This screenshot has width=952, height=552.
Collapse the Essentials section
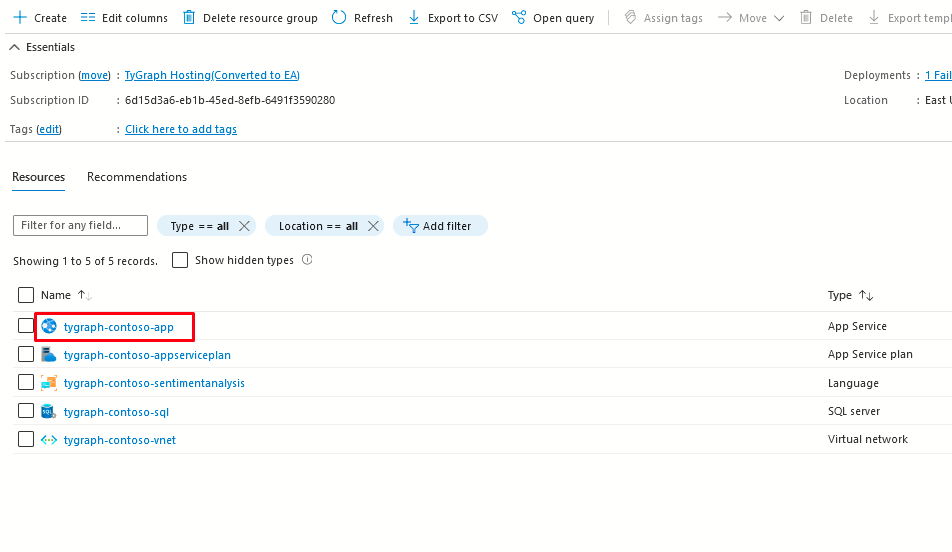pyautogui.click(x=42, y=47)
